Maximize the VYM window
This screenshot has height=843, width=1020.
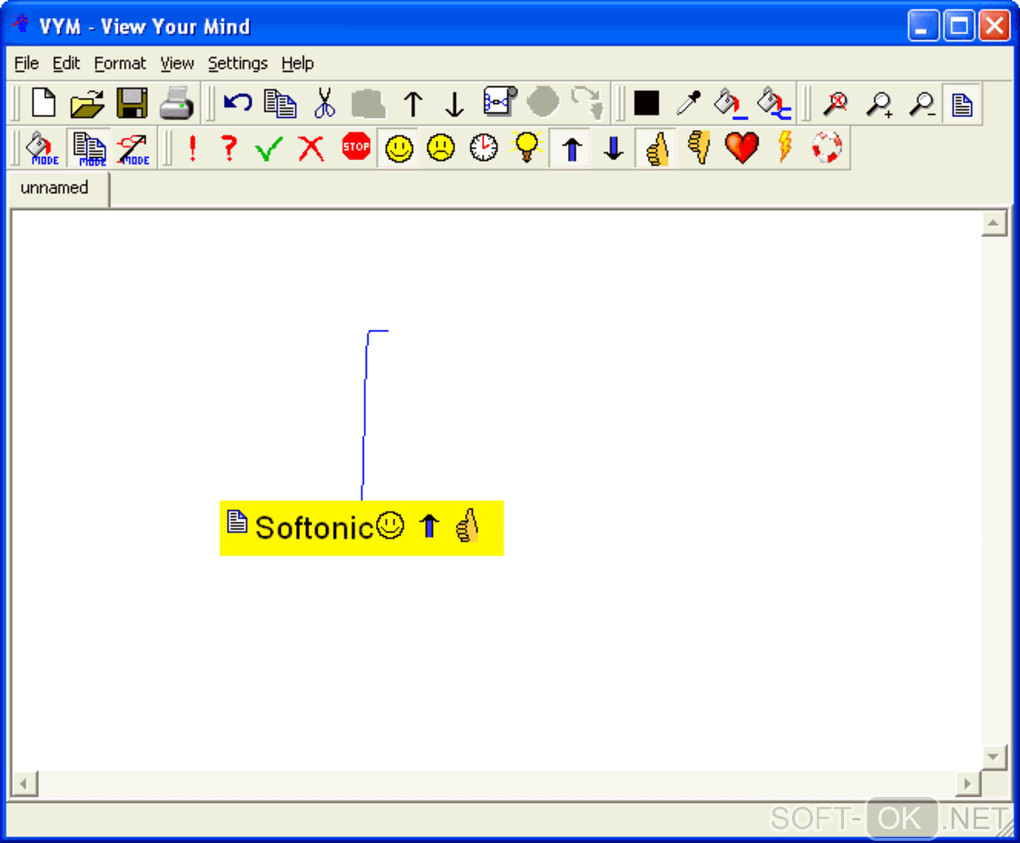[x=959, y=26]
